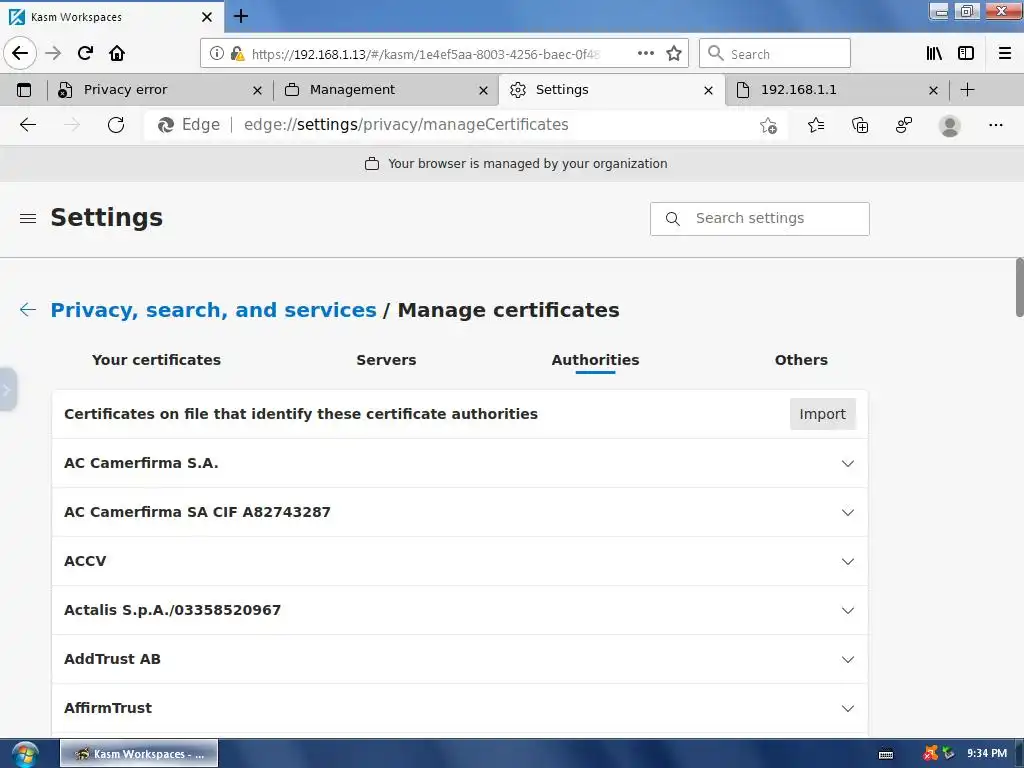Open Edge feedback icon
This screenshot has width=1024, height=768.
(x=904, y=125)
